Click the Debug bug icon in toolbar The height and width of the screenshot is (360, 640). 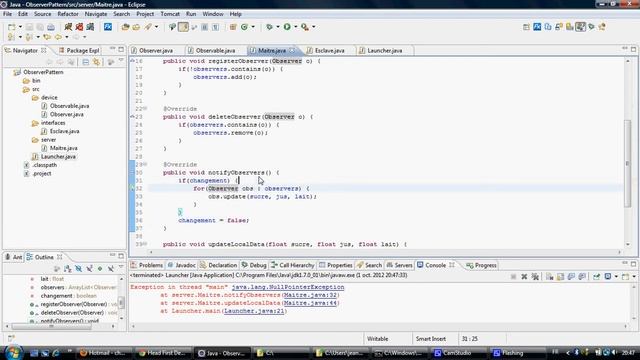coord(269,27)
